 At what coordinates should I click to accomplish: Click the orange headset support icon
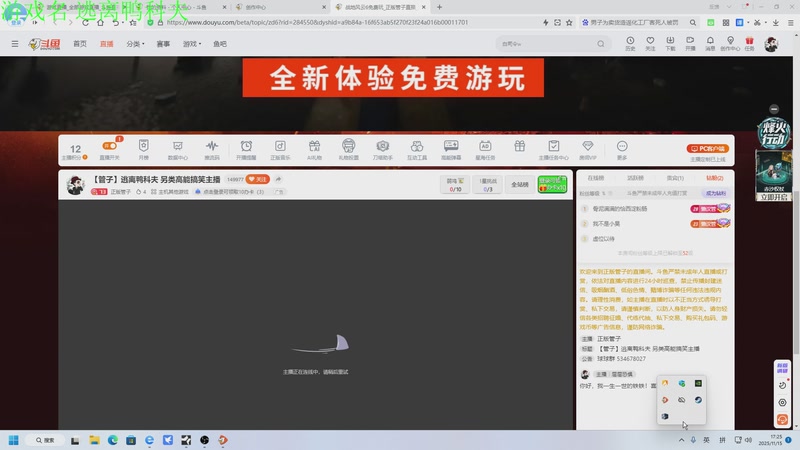(782, 419)
